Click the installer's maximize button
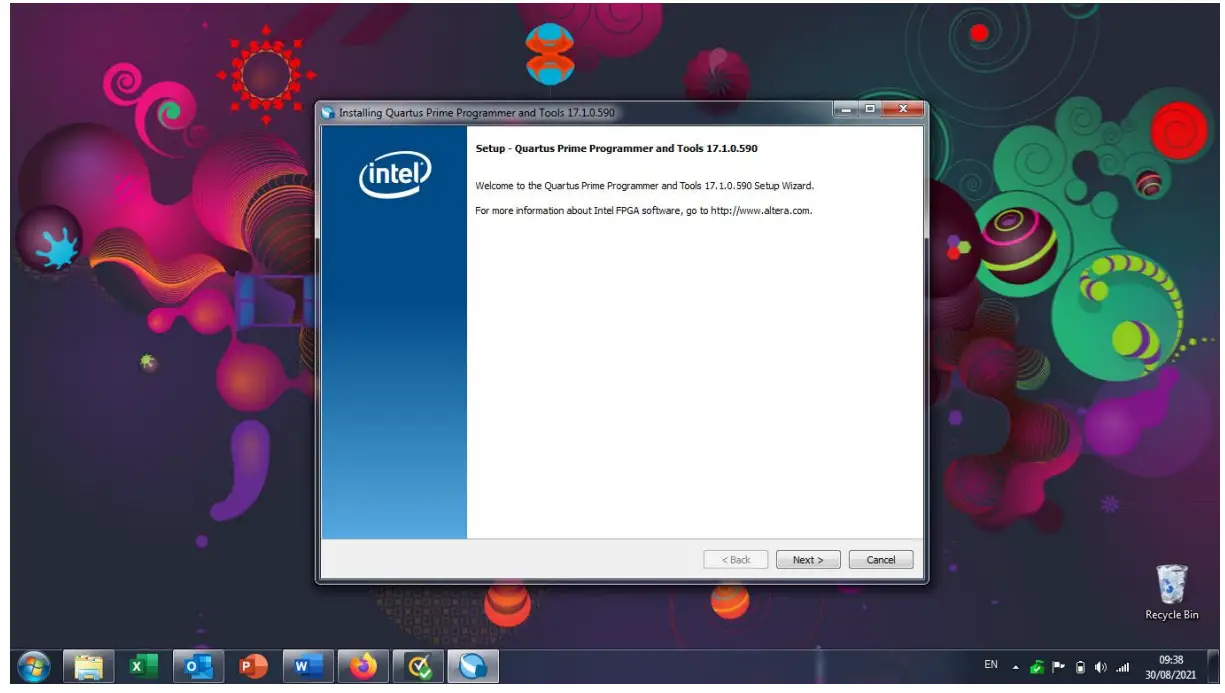Viewport: 1225px width, 693px height. coord(870,108)
